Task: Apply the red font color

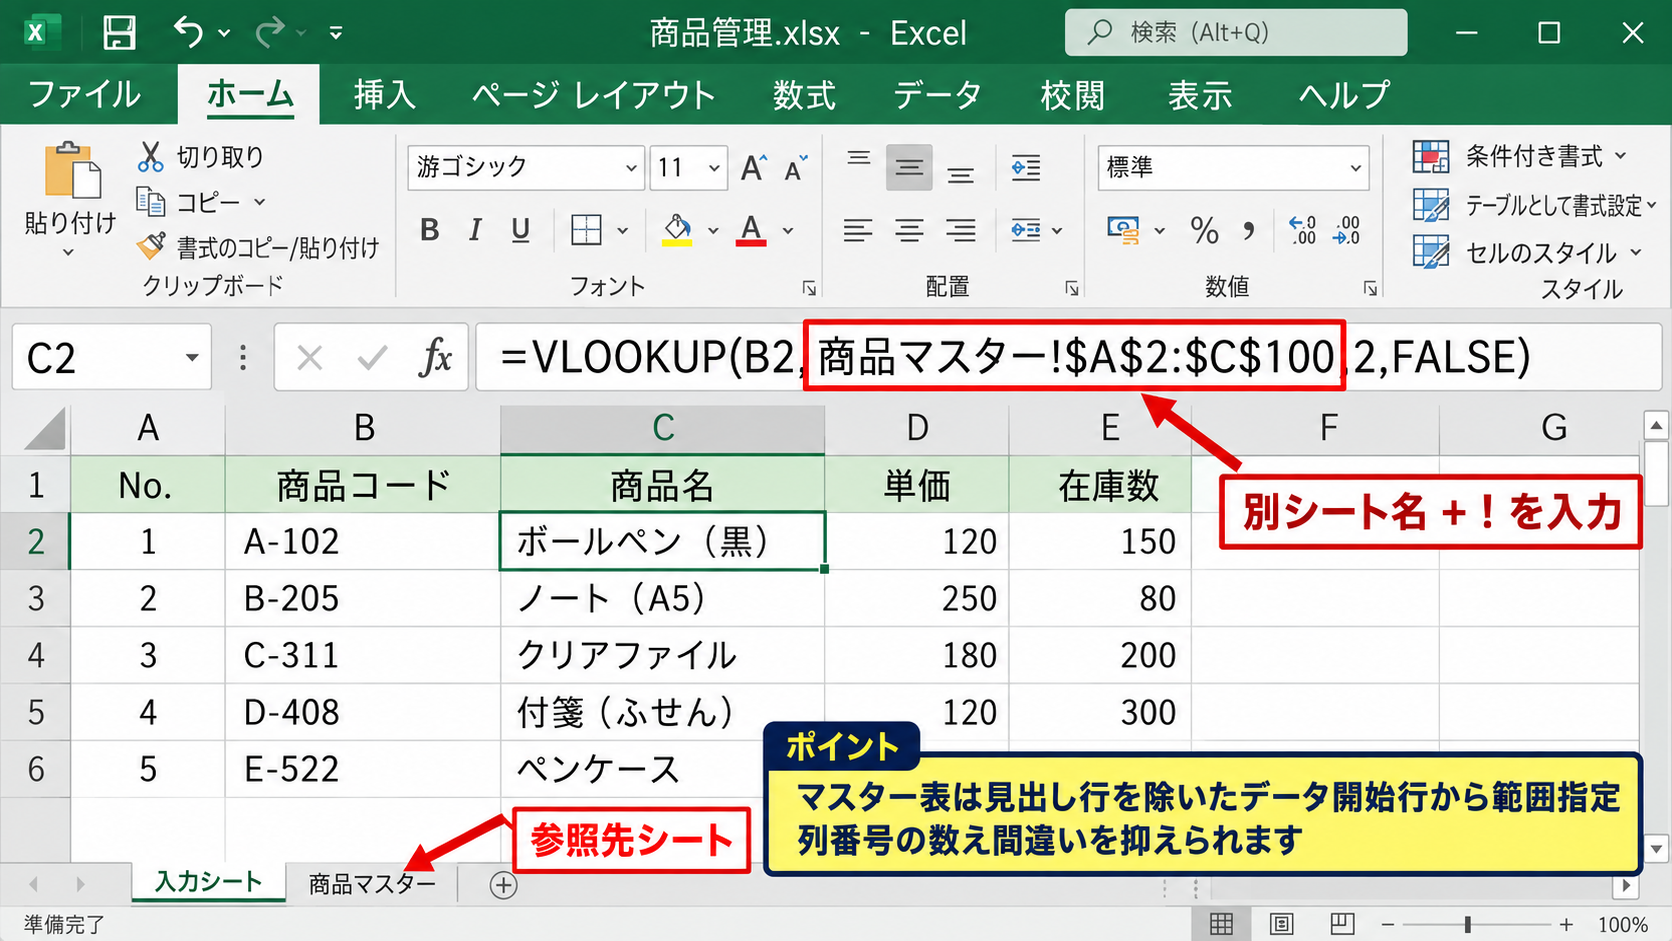Action: coord(751,230)
